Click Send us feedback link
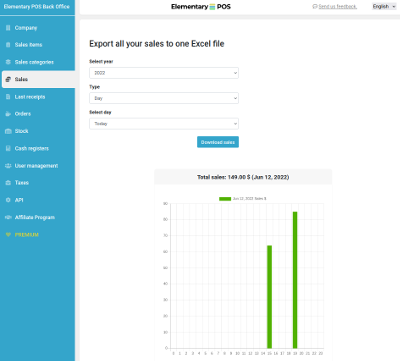400x361 pixels. (x=338, y=6)
